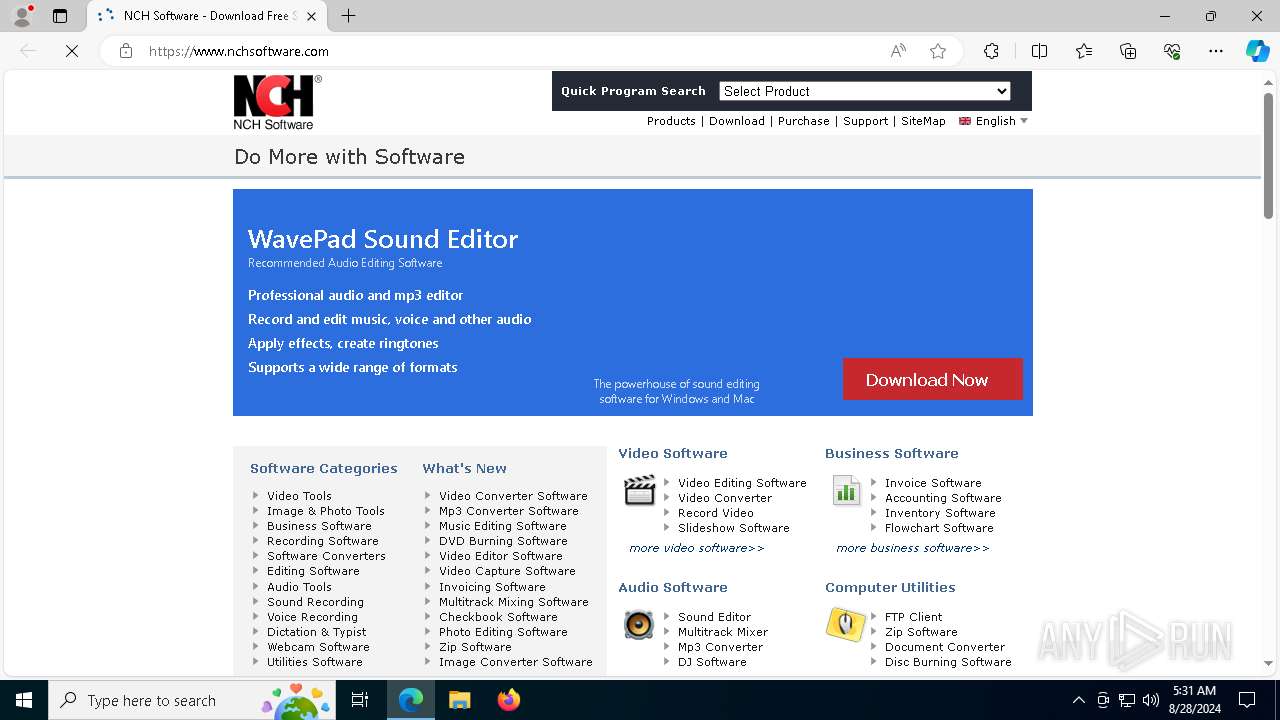Add this page to favorites
The height and width of the screenshot is (720, 1280).
938,51
